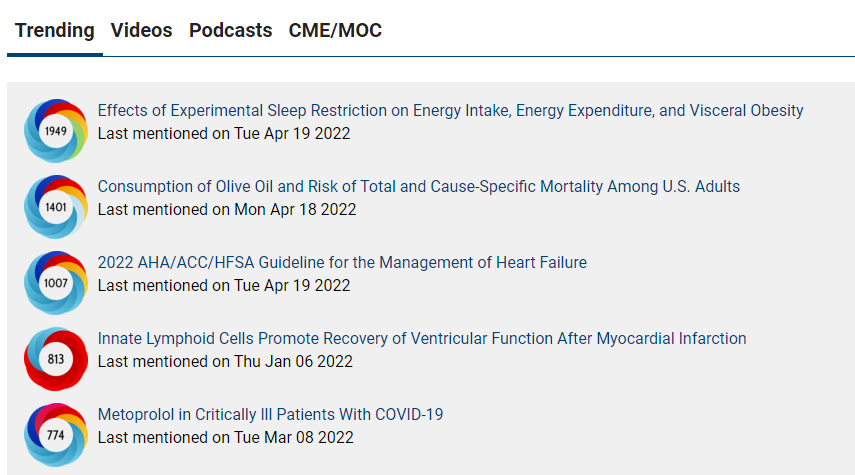Open the Podcasts tab
855x475 pixels.
230,31
